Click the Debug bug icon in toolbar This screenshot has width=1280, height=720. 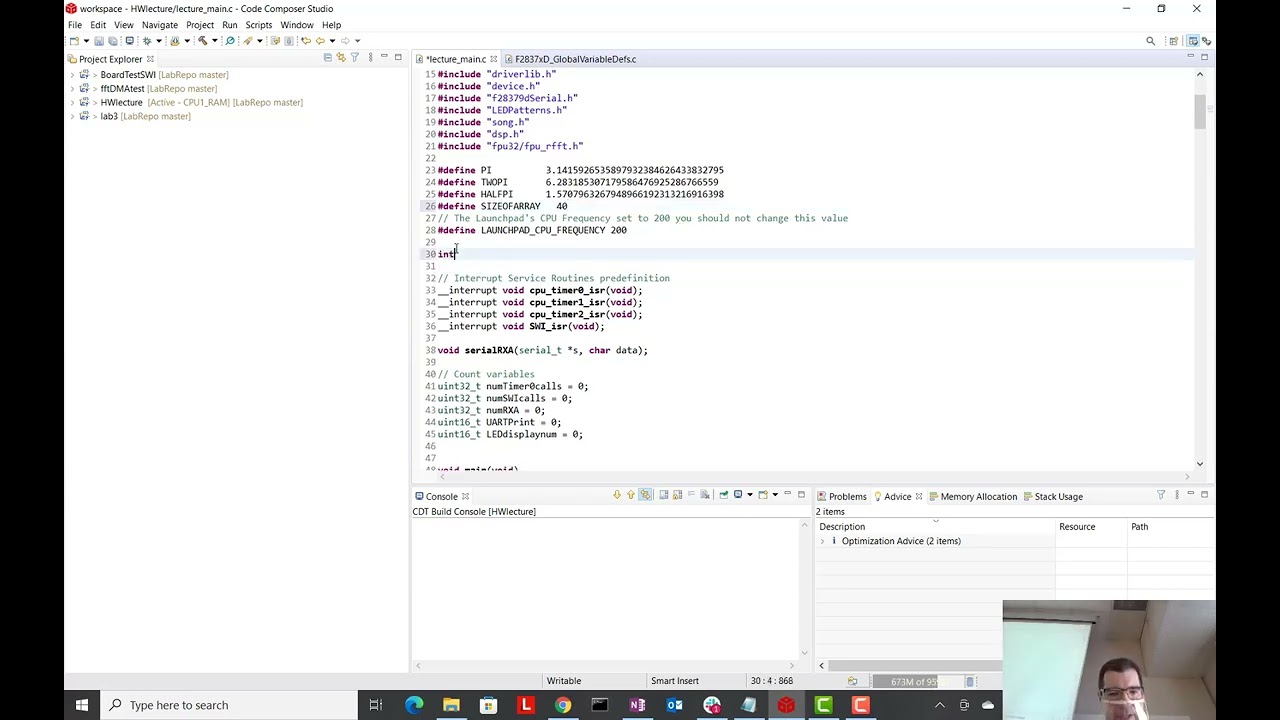tap(147, 41)
